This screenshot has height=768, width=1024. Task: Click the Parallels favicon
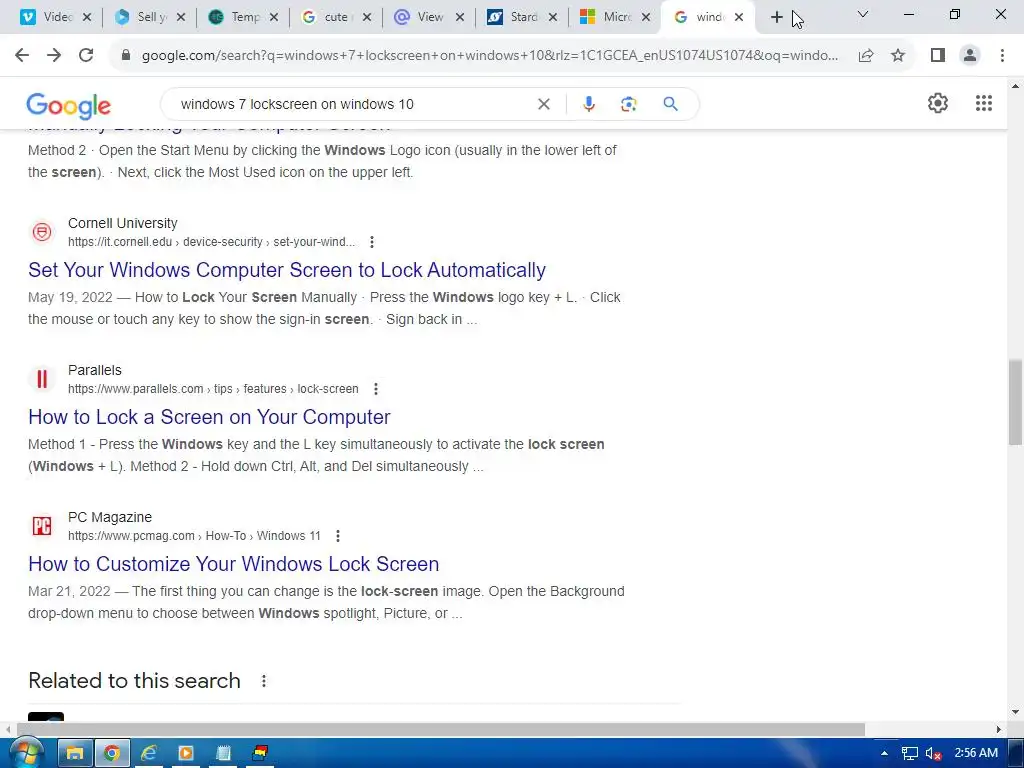pos(42,379)
